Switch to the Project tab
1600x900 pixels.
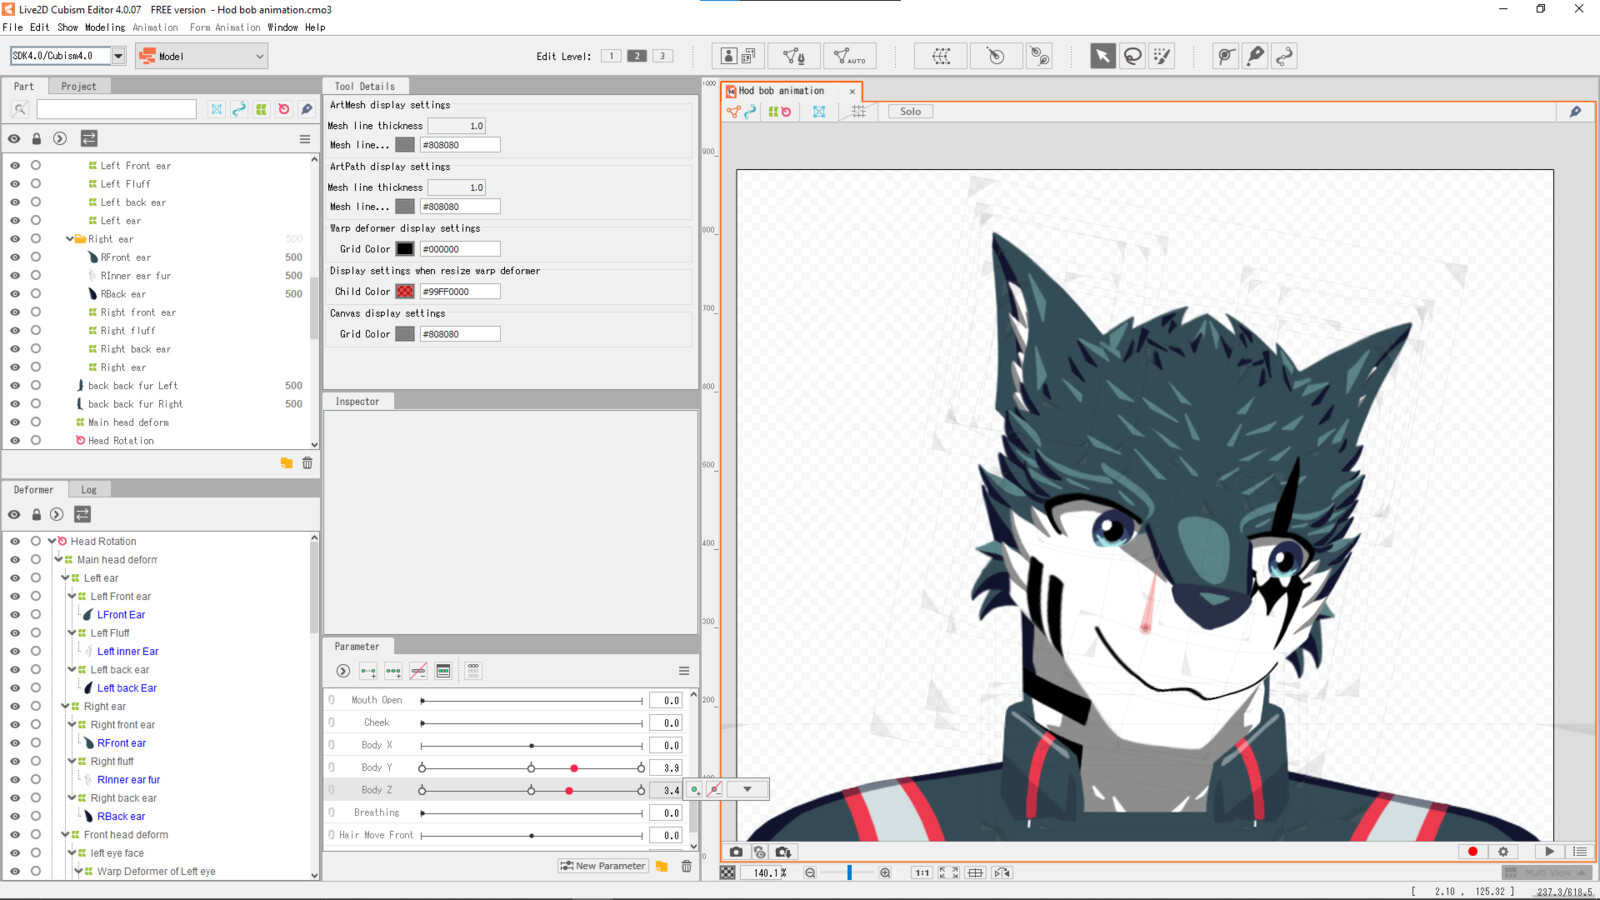pyautogui.click(x=78, y=86)
